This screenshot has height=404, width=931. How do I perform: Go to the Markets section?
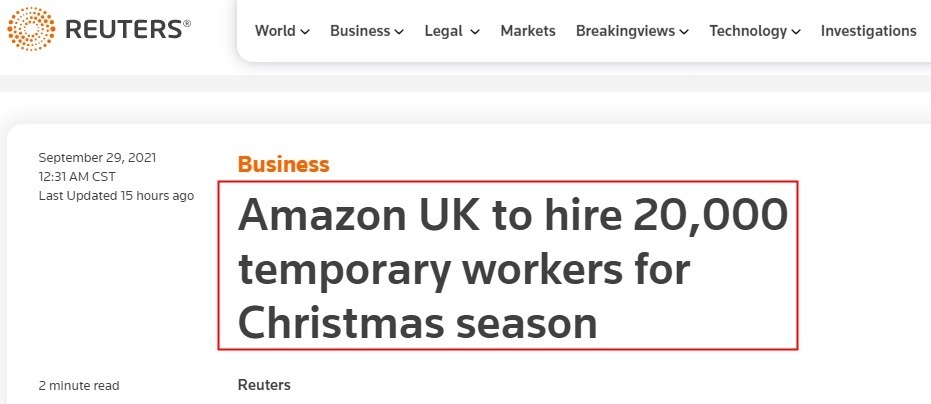click(x=528, y=31)
